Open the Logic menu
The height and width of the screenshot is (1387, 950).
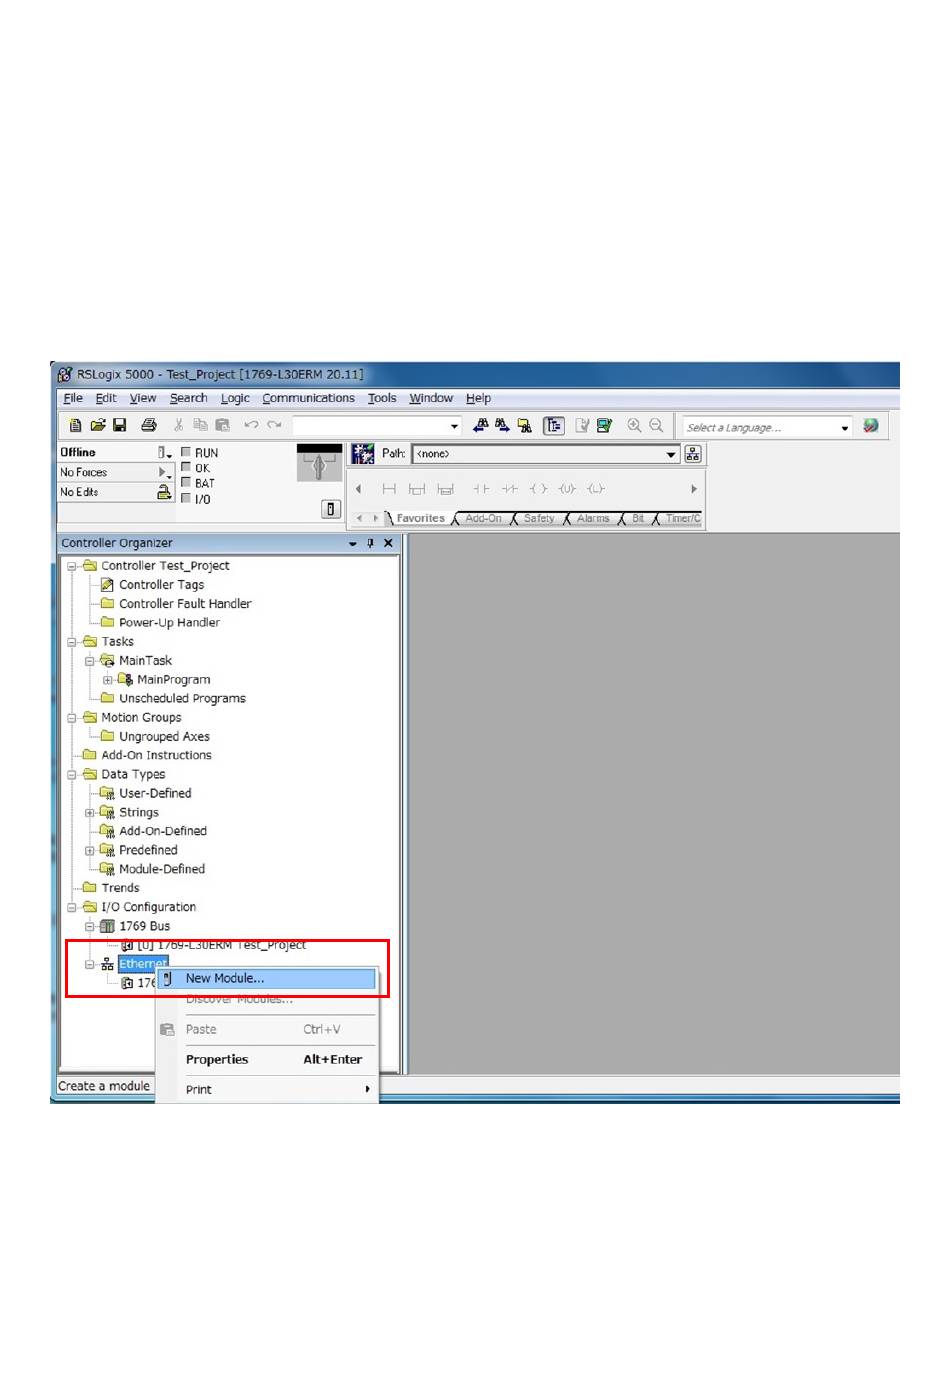pyautogui.click(x=235, y=398)
